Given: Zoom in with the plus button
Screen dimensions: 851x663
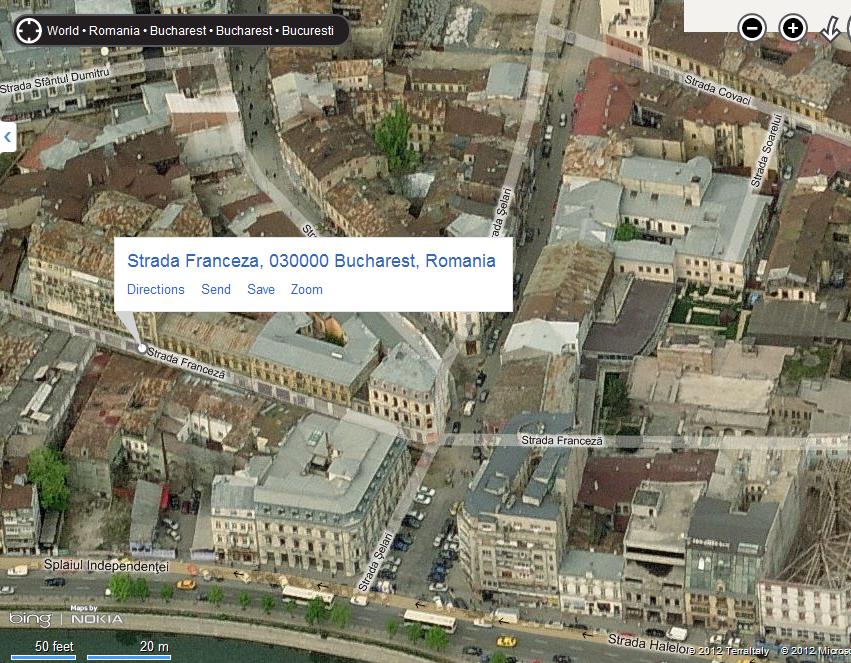Looking at the screenshot, I should pos(793,28).
